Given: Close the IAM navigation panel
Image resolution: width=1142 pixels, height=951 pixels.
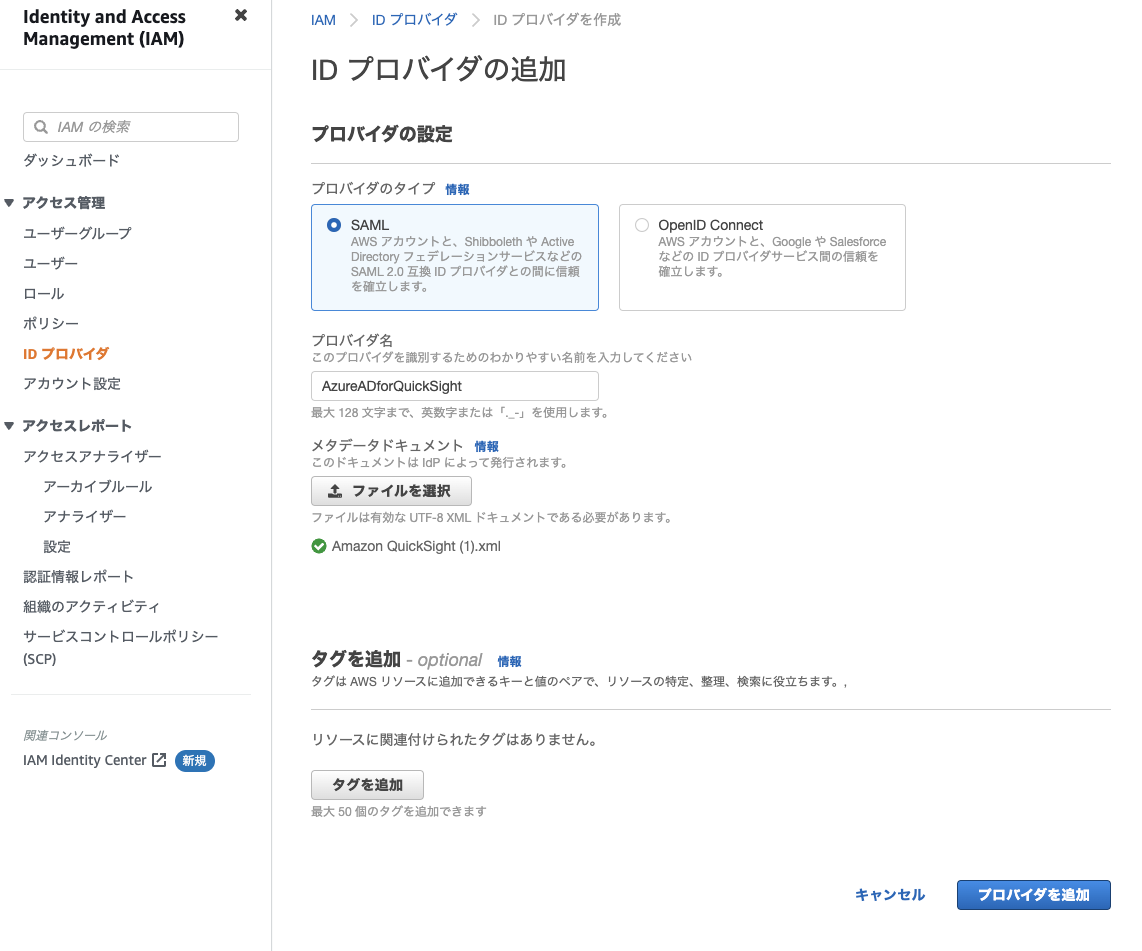Looking at the screenshot, I should click(x=240, y=15).
